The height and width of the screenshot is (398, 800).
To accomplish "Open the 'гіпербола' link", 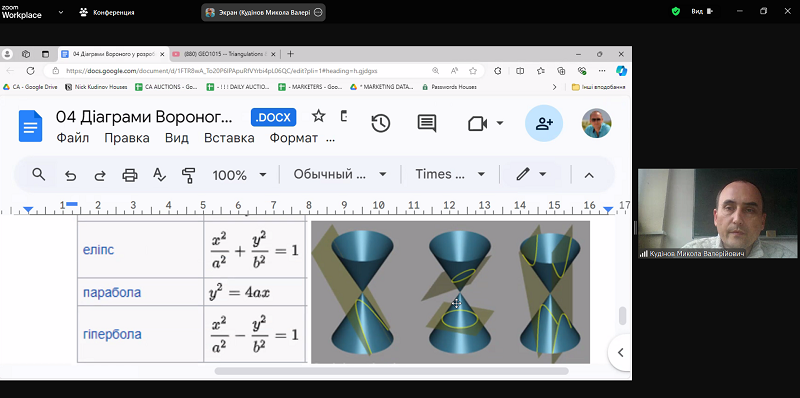I will [x=112, y=335].
